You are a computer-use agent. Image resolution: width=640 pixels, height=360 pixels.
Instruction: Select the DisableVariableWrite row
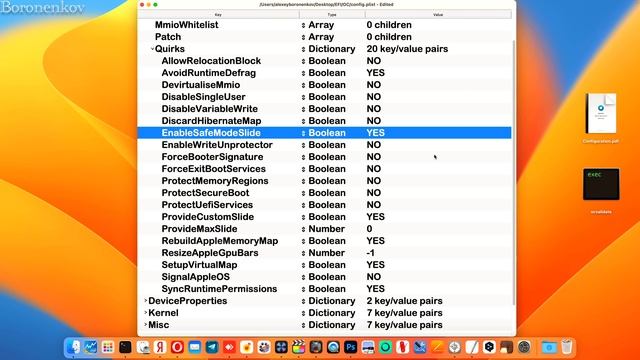[324, 109]
